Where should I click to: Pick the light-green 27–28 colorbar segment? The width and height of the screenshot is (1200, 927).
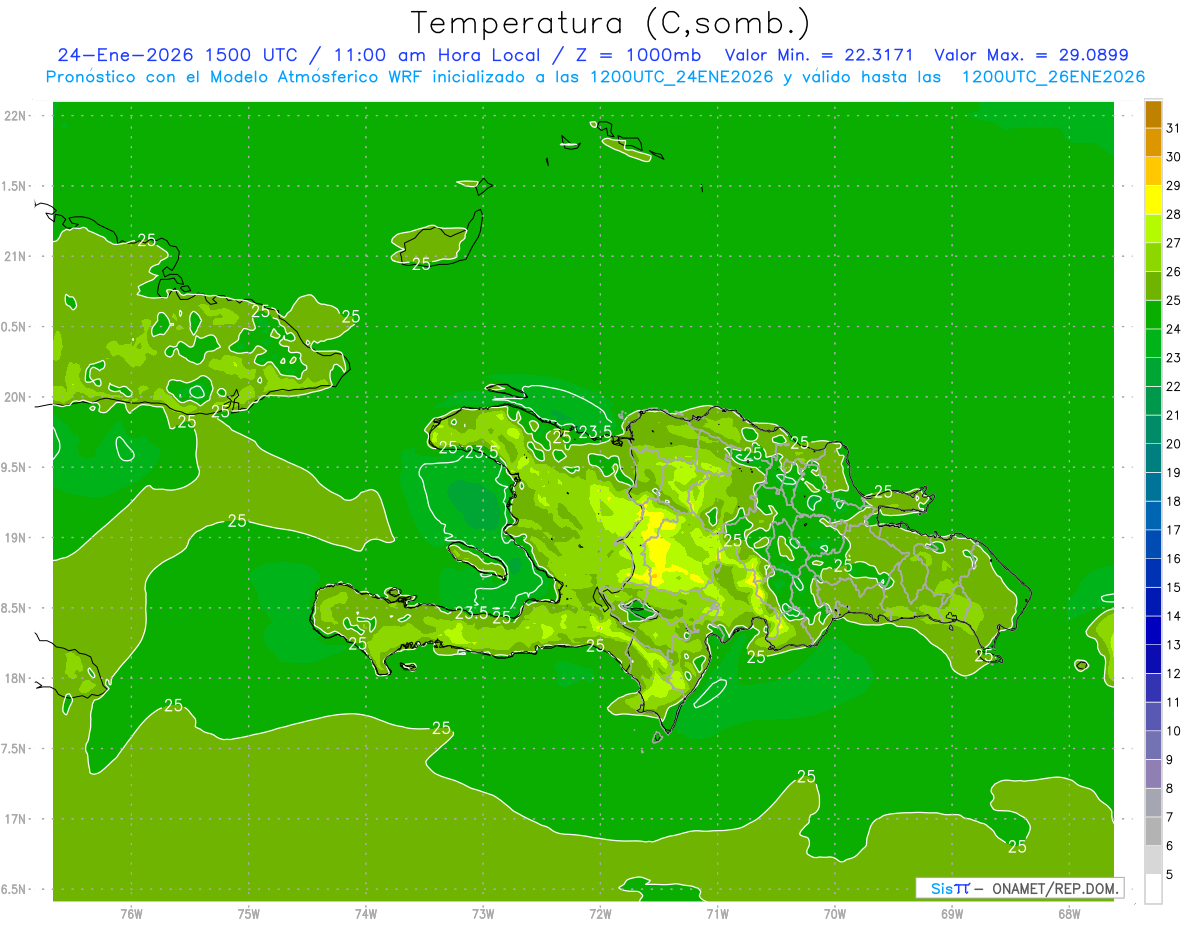[x=1153, y=228]
